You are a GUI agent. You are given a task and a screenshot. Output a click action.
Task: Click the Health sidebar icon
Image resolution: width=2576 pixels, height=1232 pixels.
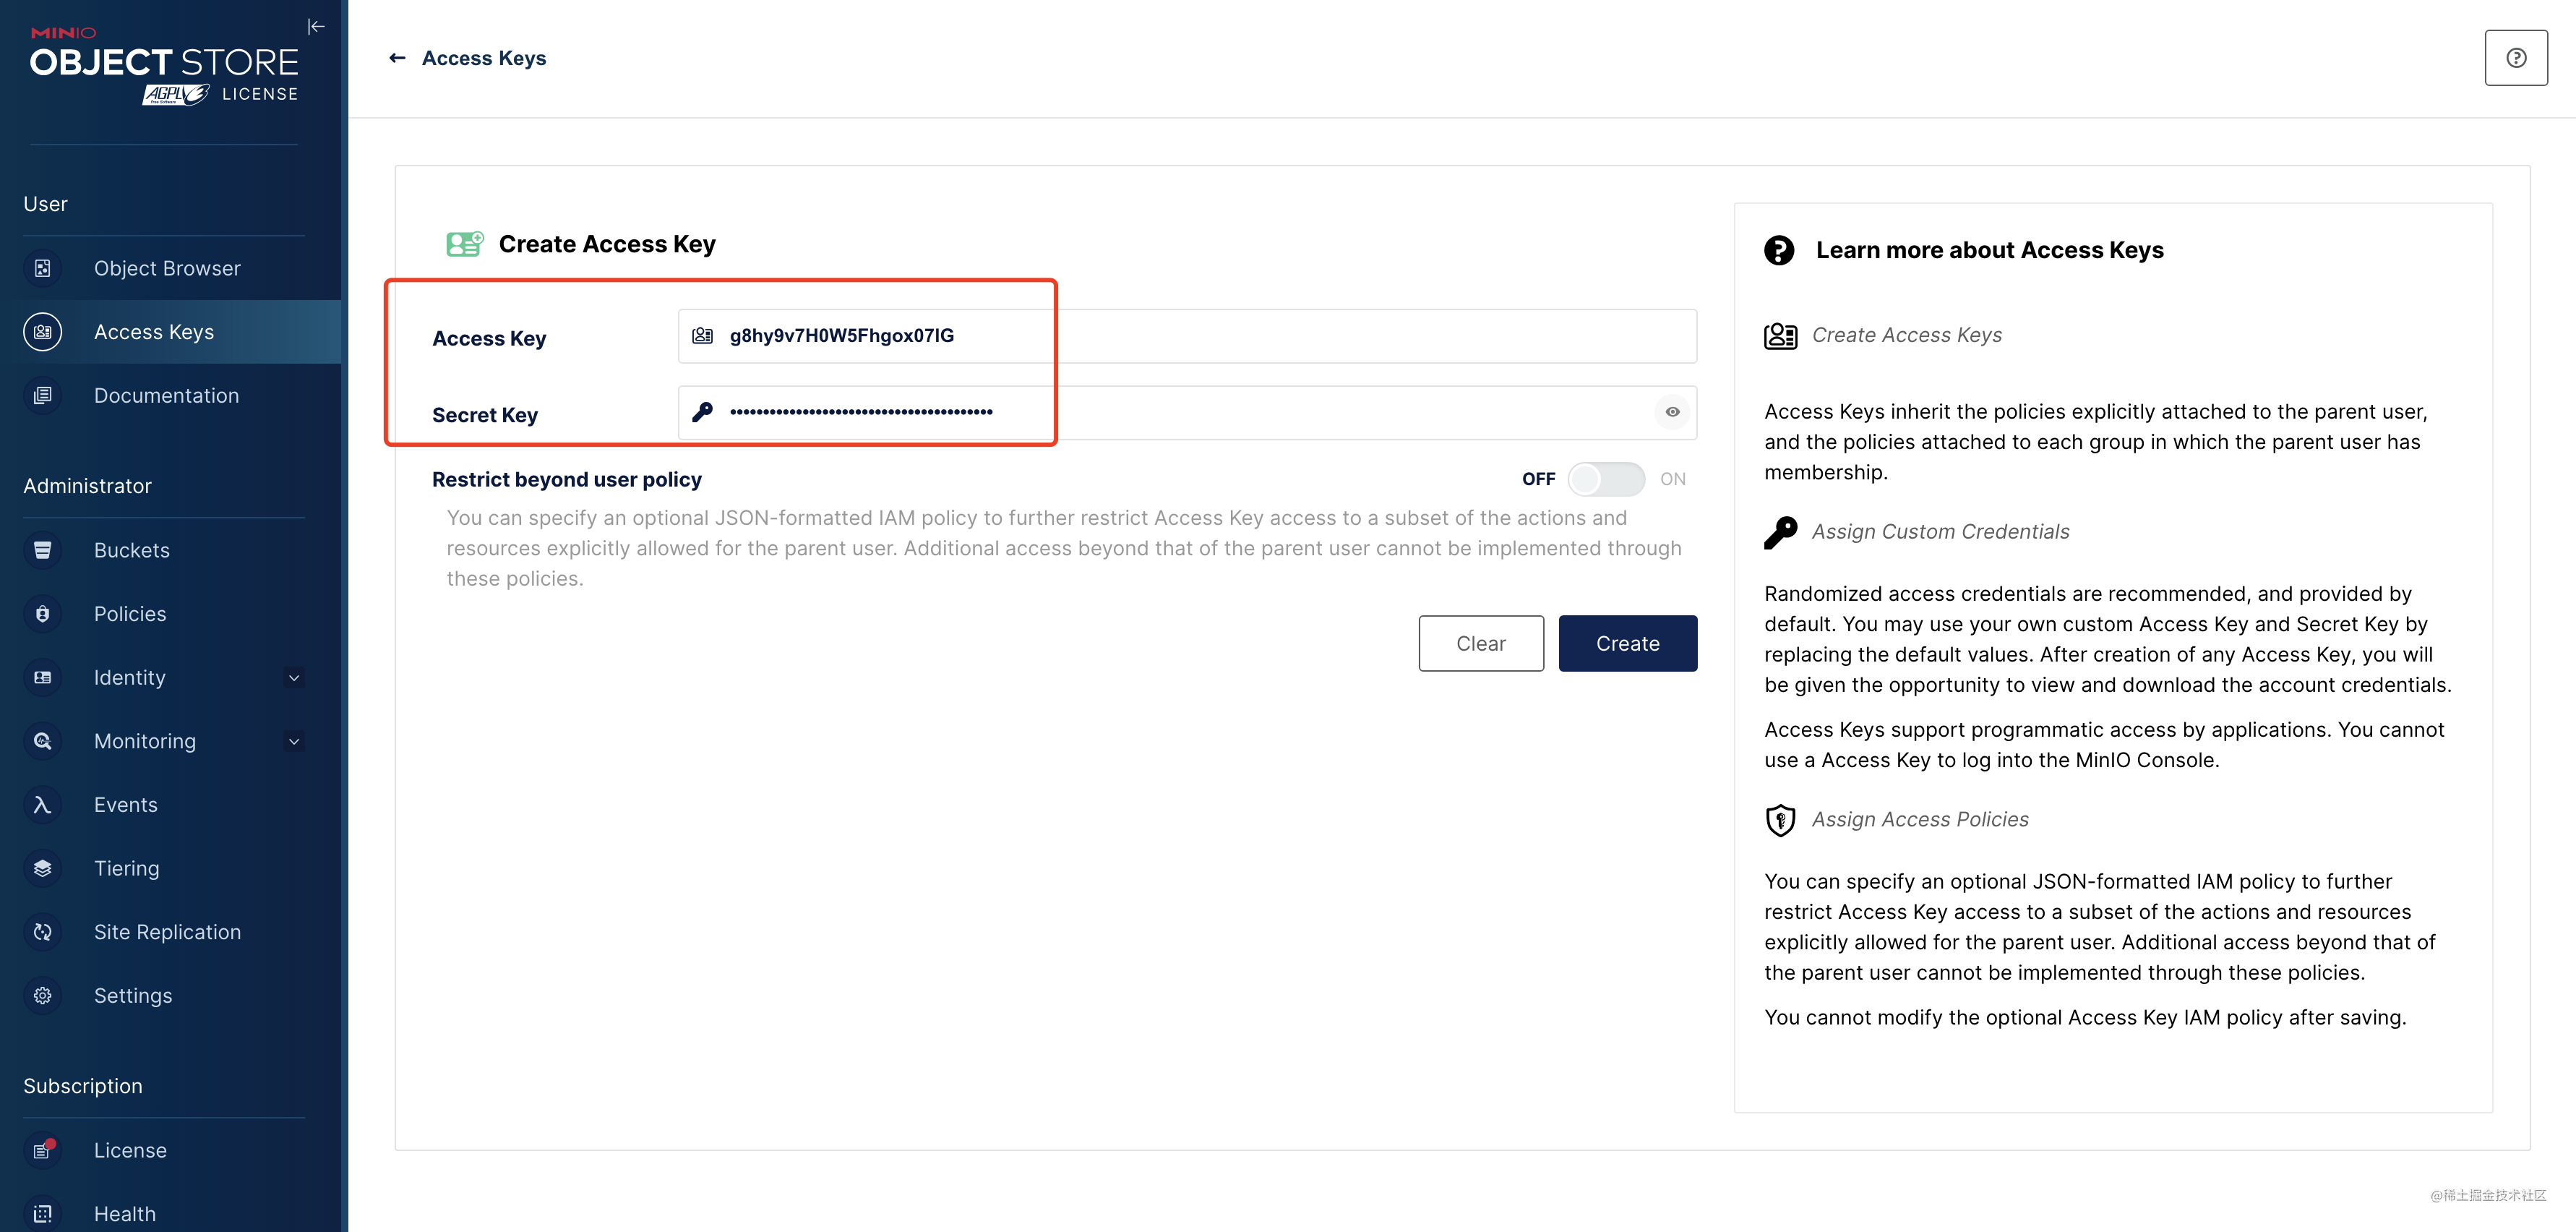42,1214
